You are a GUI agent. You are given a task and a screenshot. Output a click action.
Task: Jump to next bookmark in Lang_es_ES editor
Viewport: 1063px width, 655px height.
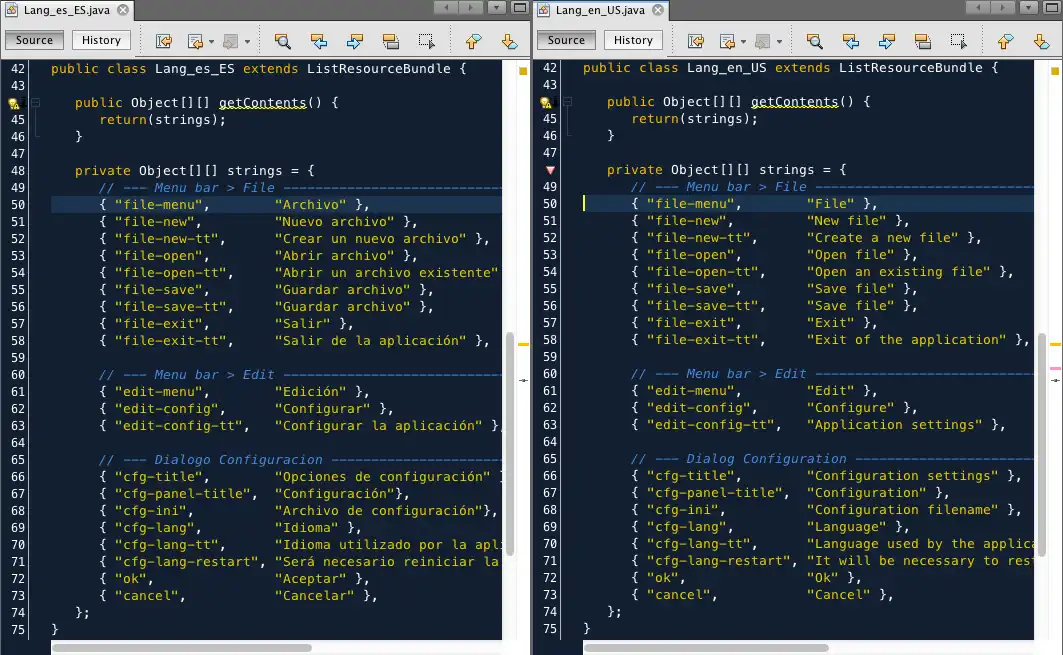click(x=509, y=41)
